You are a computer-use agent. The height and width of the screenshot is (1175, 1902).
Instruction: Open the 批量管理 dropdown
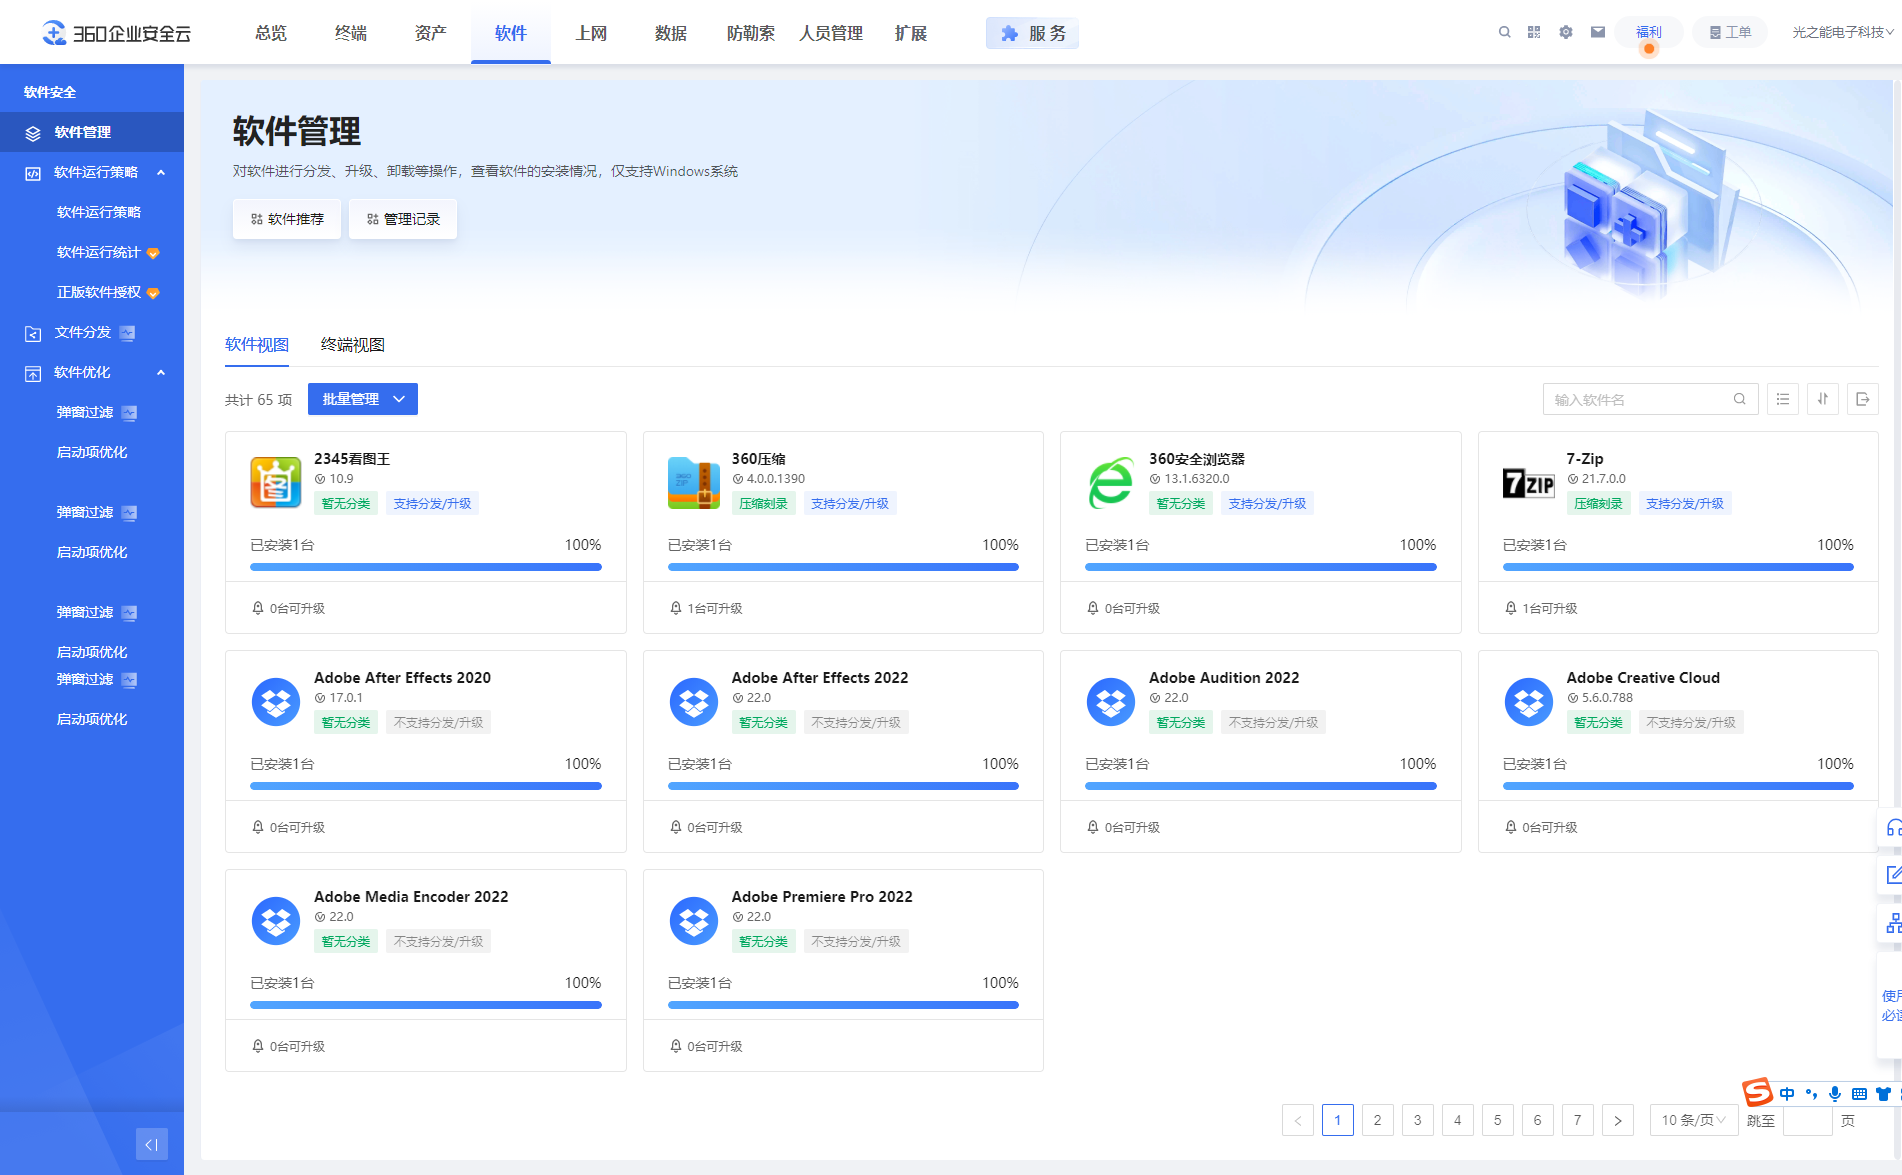click(x=363, y=399)
